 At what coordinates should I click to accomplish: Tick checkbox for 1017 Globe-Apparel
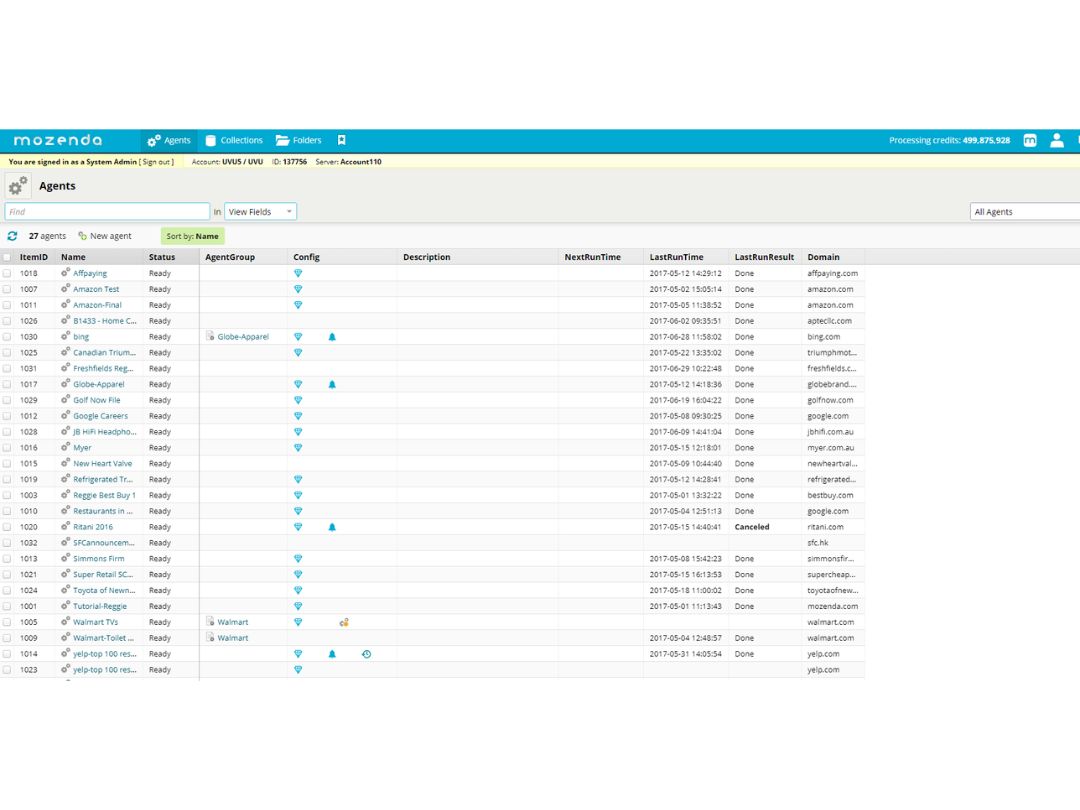7,384
